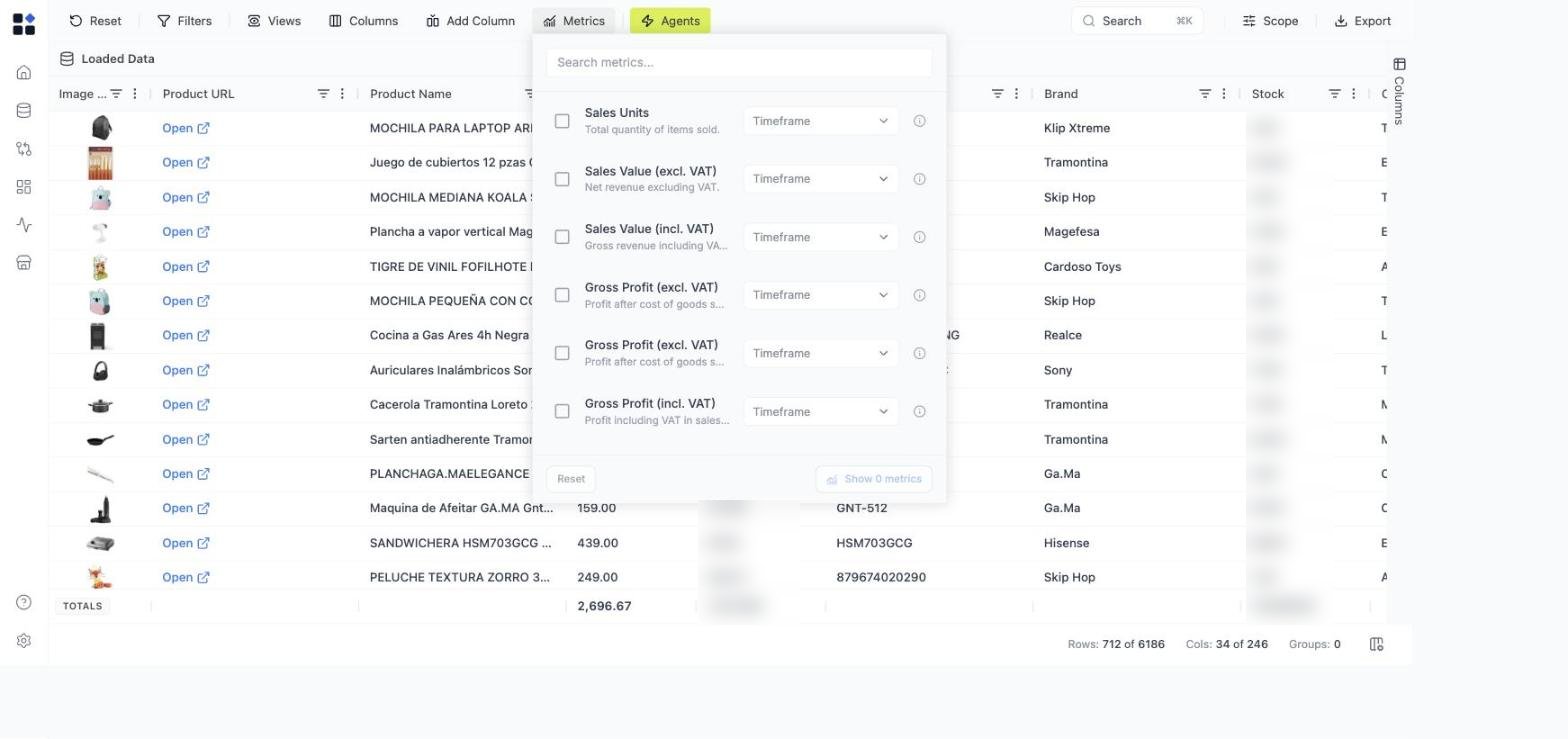
Task: Open the dashboard grid icon in the sidebar
Action: click(x=24, y=187)
